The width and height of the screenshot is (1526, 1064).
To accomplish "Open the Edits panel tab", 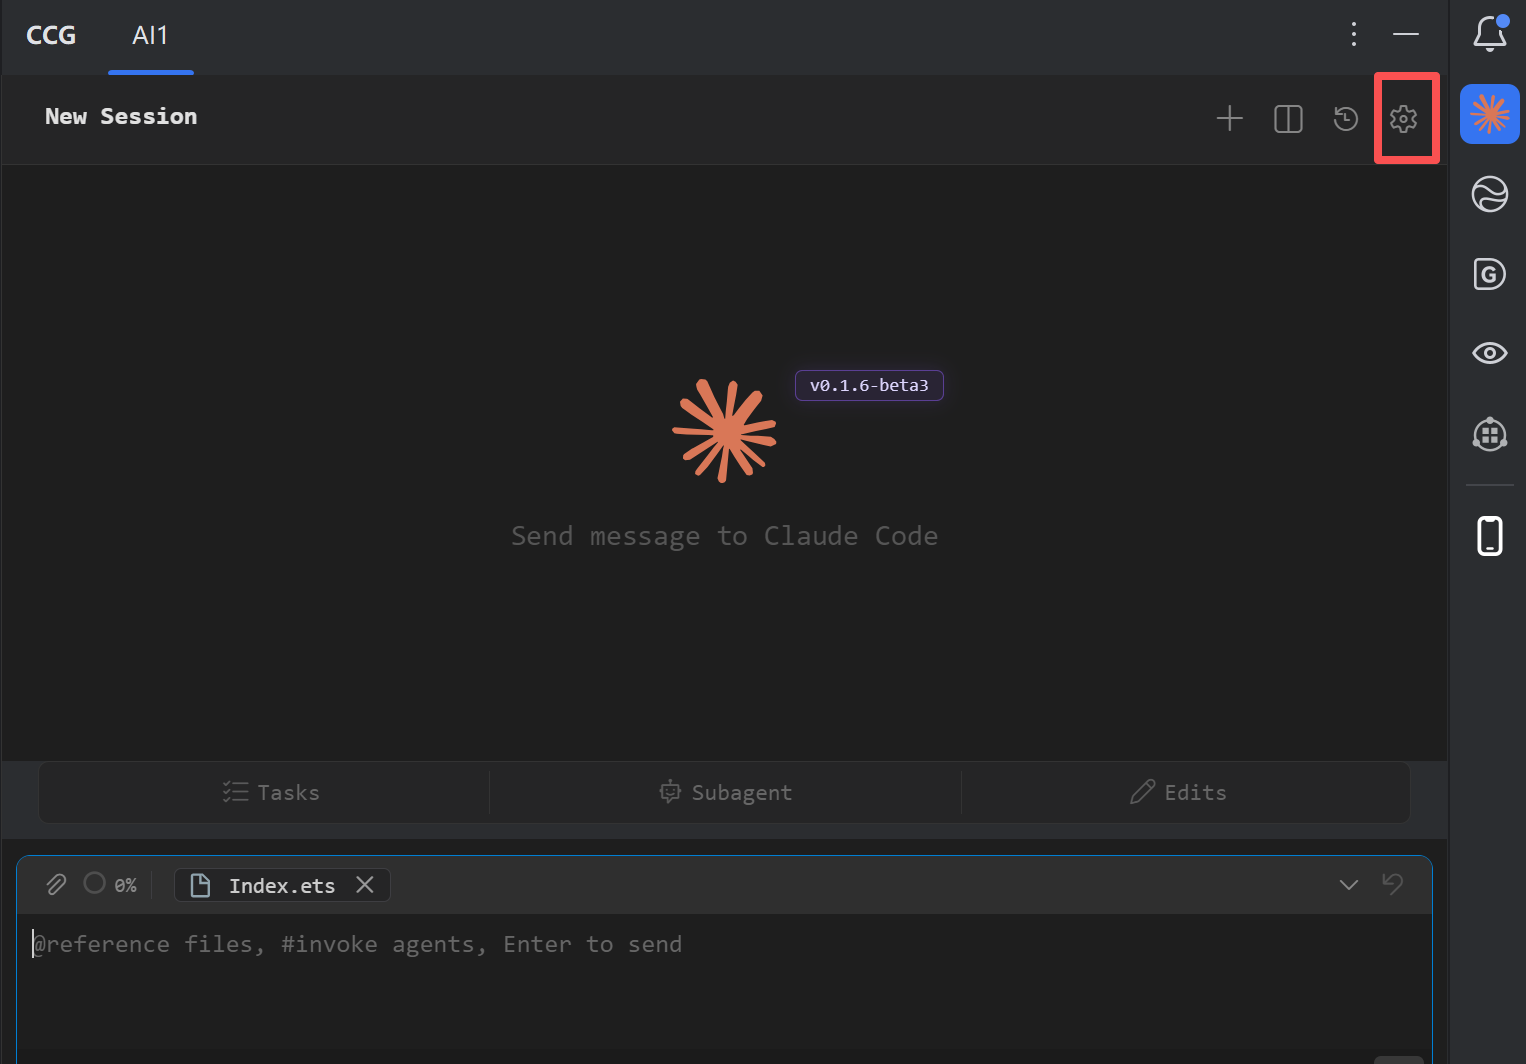I will click(1178, 793).
